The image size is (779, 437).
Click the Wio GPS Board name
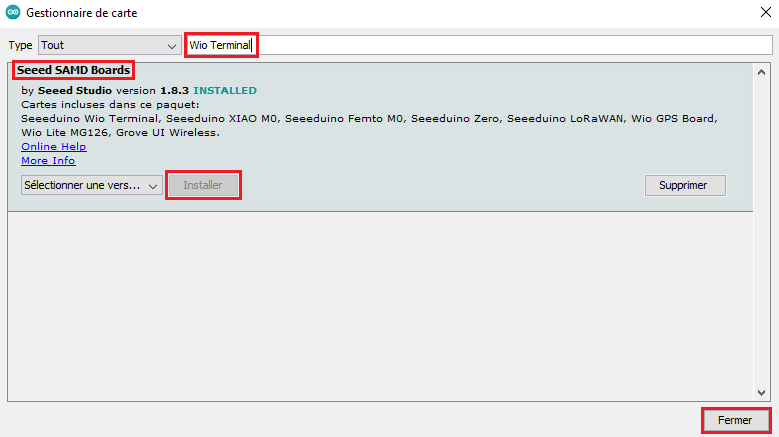pyautogui.click(x=673, y=119)
